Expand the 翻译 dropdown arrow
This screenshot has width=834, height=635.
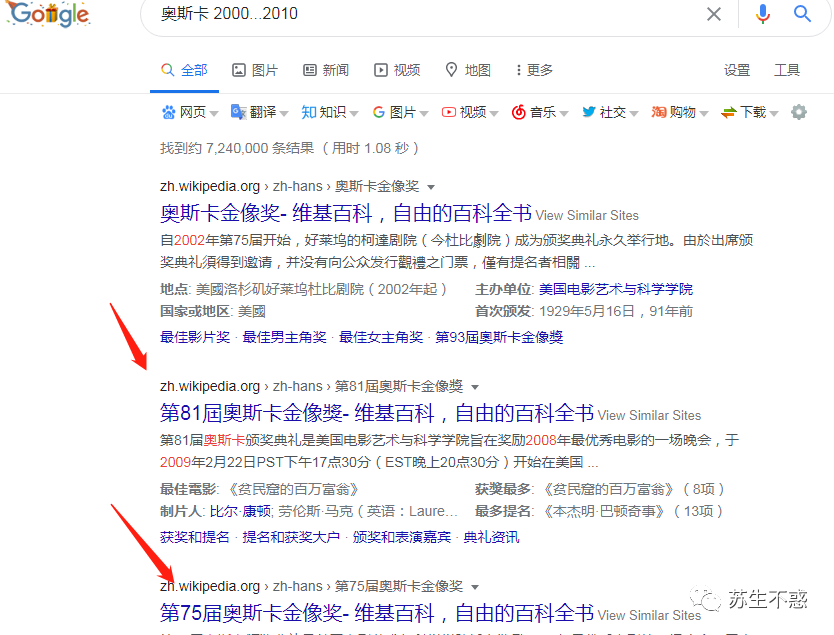[x=284, y=113]
